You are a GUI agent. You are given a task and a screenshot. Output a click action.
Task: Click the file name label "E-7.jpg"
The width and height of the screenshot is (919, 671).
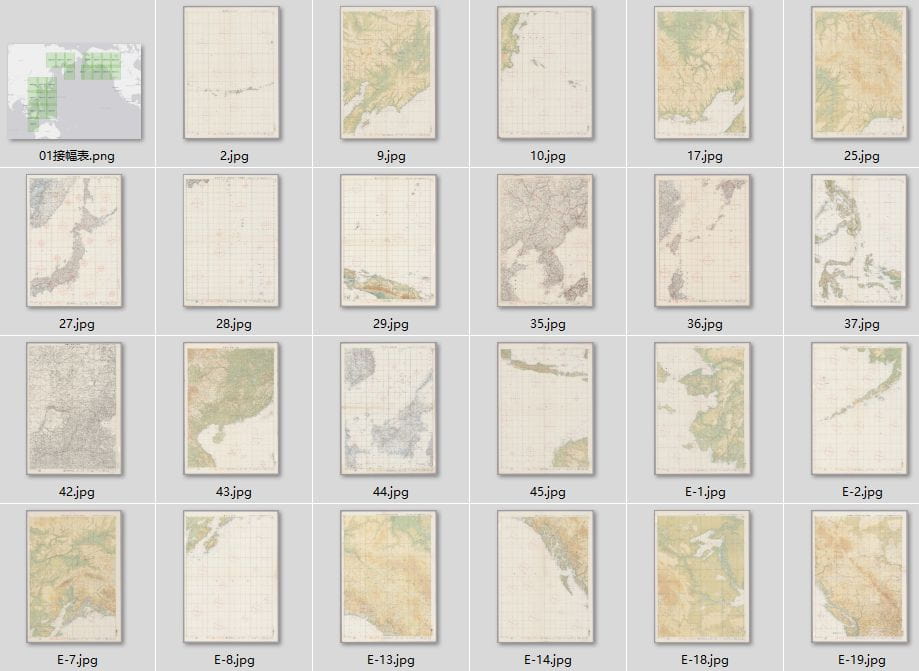point(77,660)
